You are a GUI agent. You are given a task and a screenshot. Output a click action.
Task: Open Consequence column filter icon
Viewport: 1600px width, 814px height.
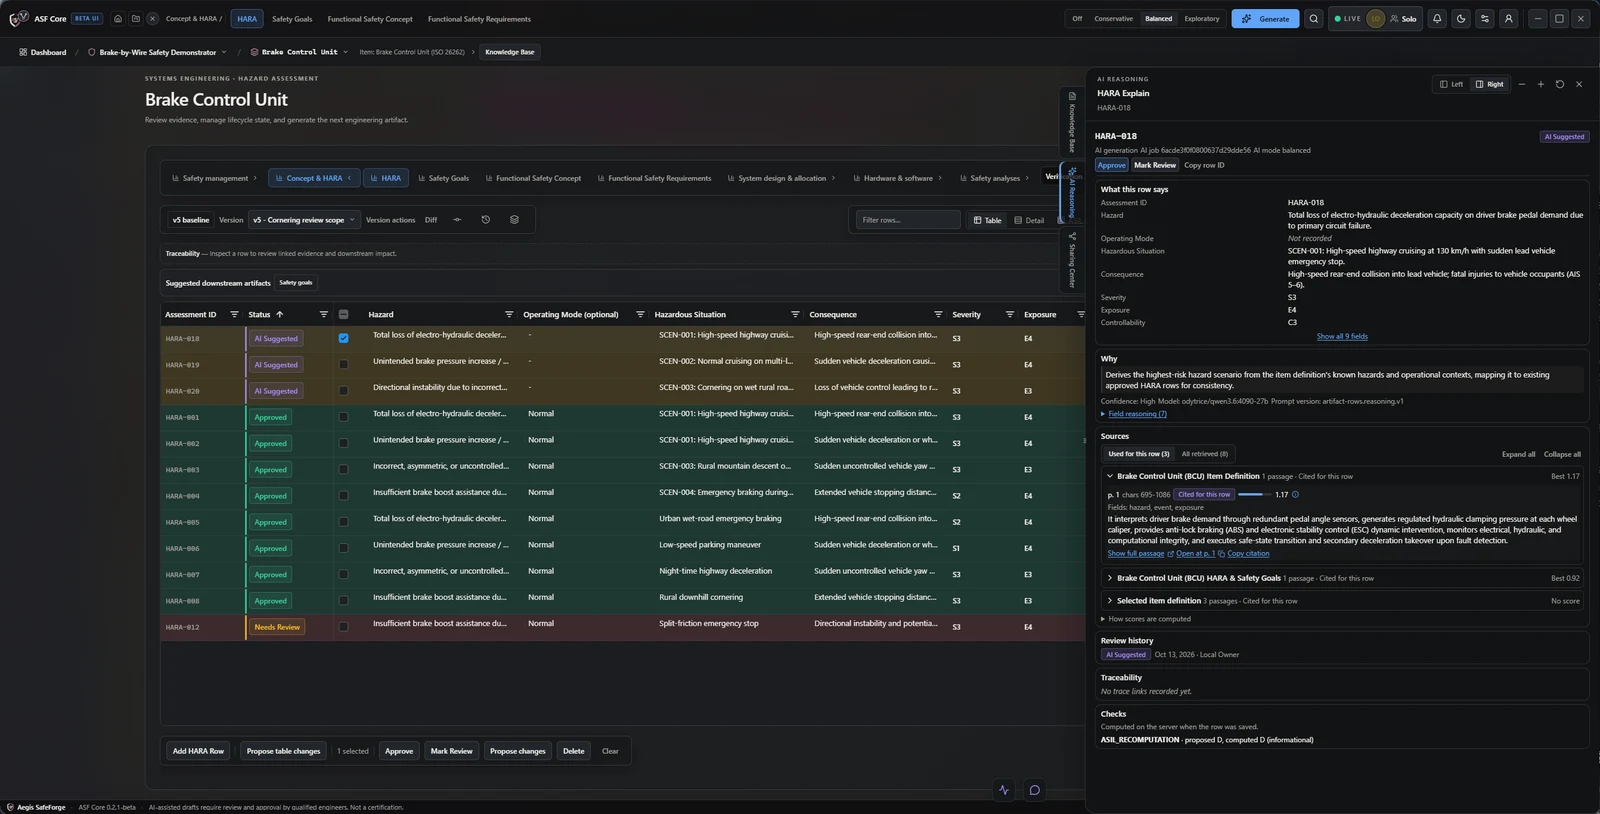(938, 314)
